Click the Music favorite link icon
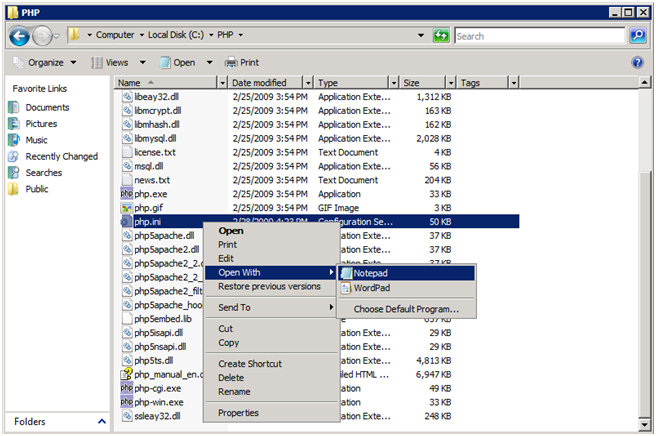The width and height of the screenshot is (656, 436). (x=14, y=140)
